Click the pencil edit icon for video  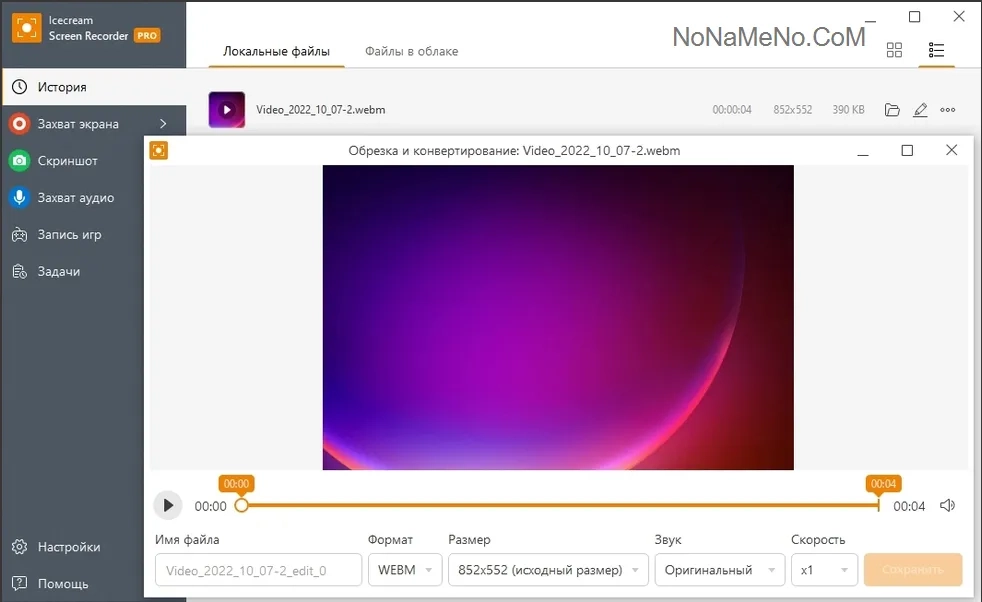(x=920, y=110)
